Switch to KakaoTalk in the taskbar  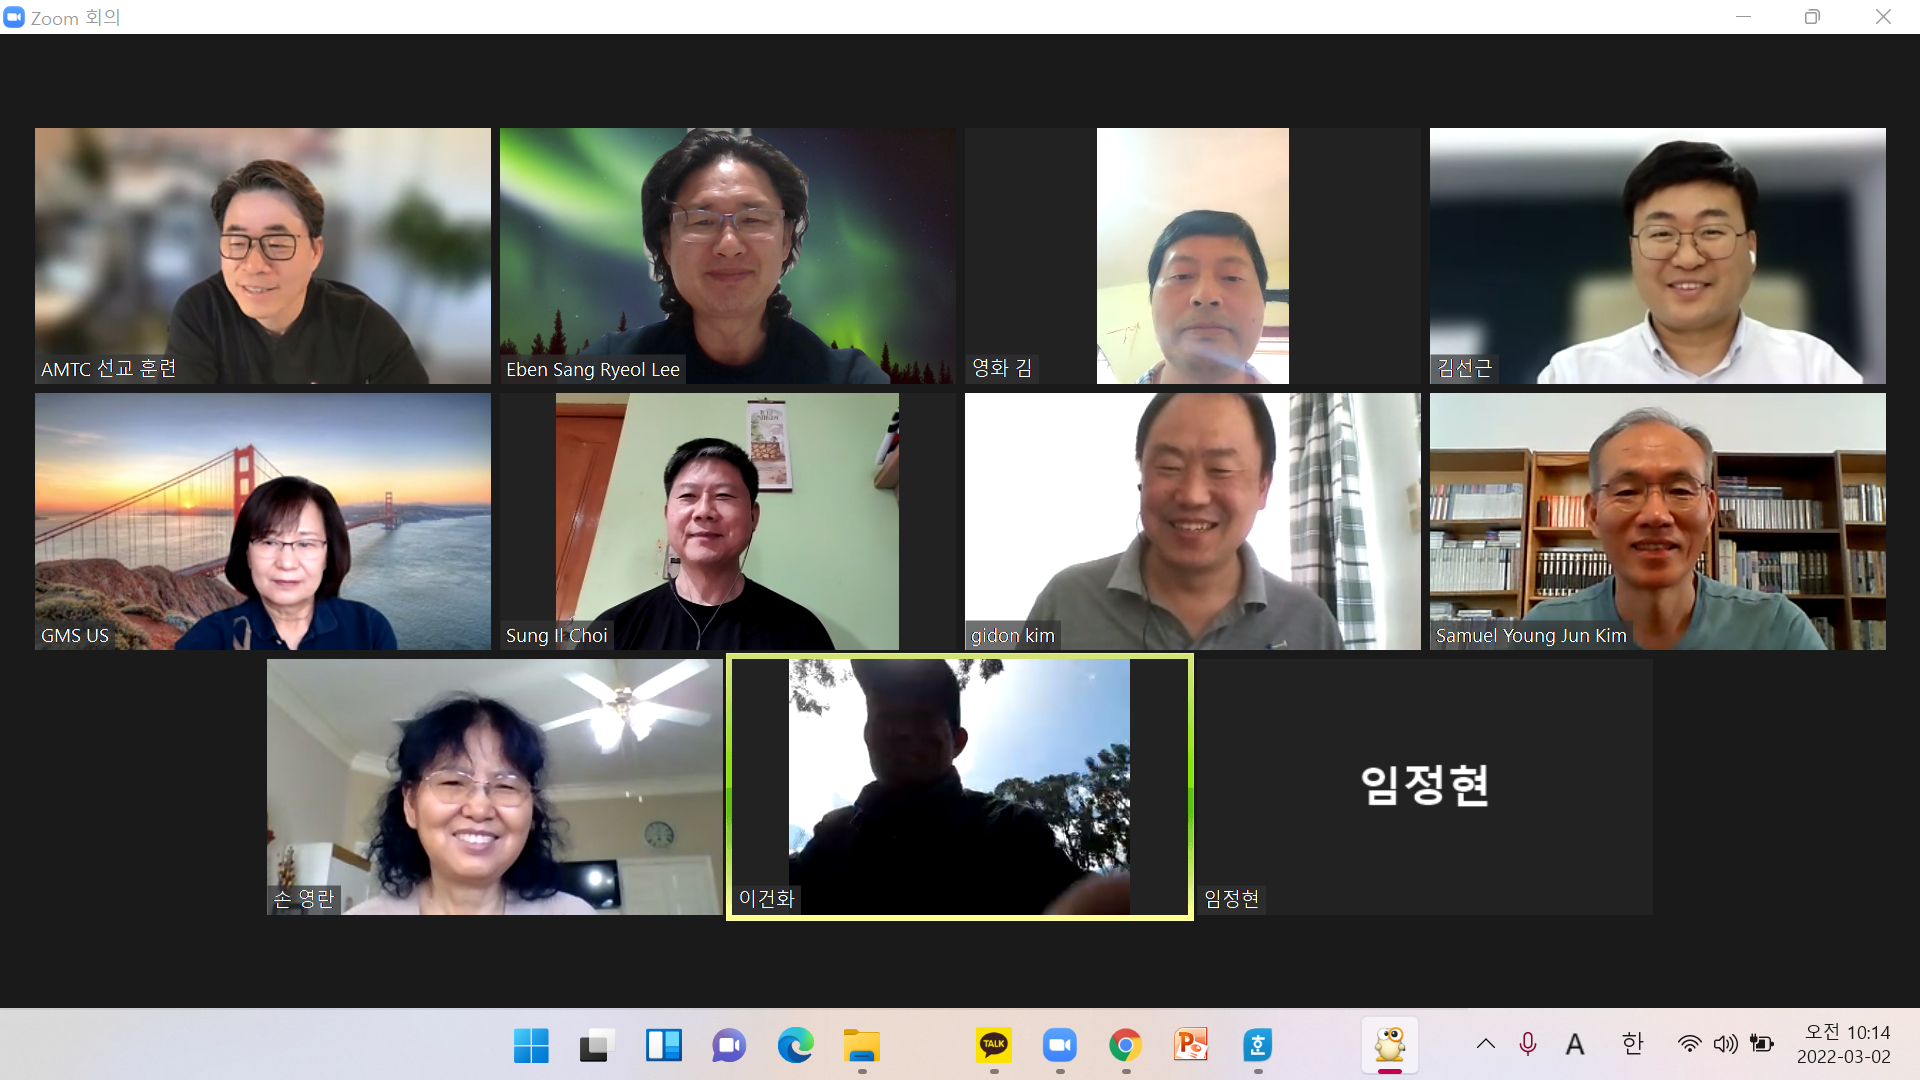[993, 1045]
